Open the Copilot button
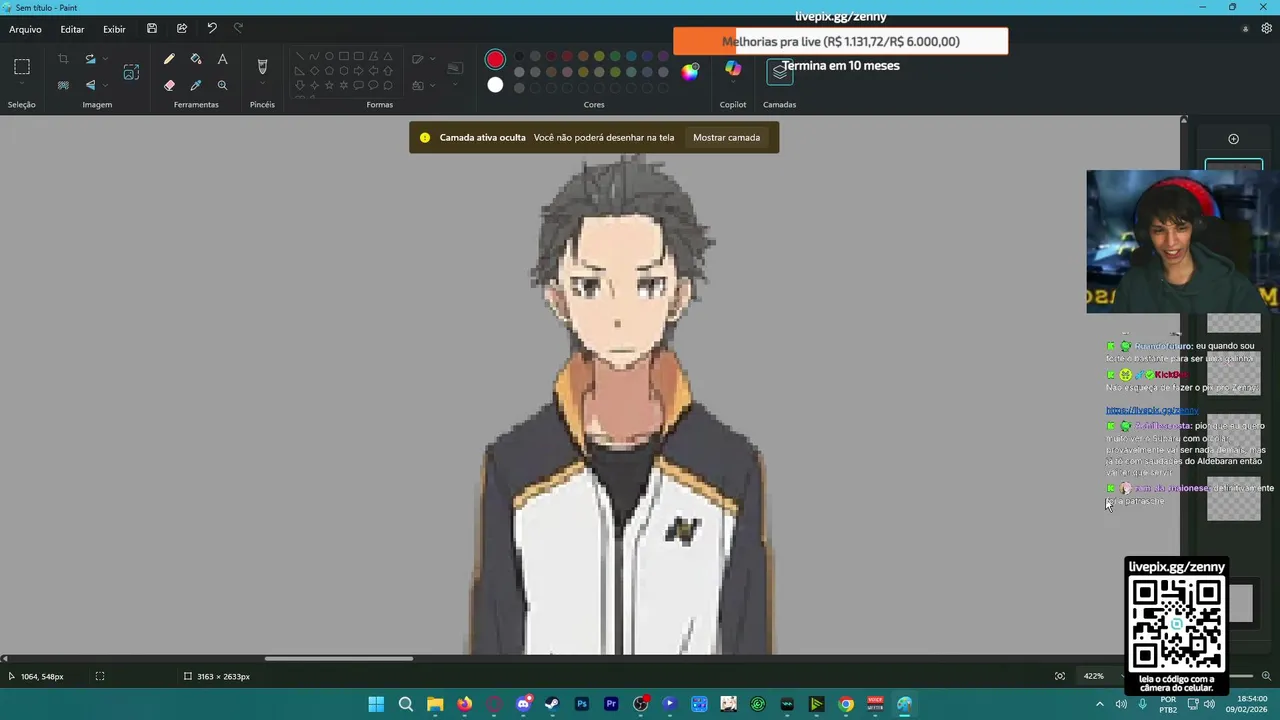This screenshot has height=720, width=1280. 733,68
